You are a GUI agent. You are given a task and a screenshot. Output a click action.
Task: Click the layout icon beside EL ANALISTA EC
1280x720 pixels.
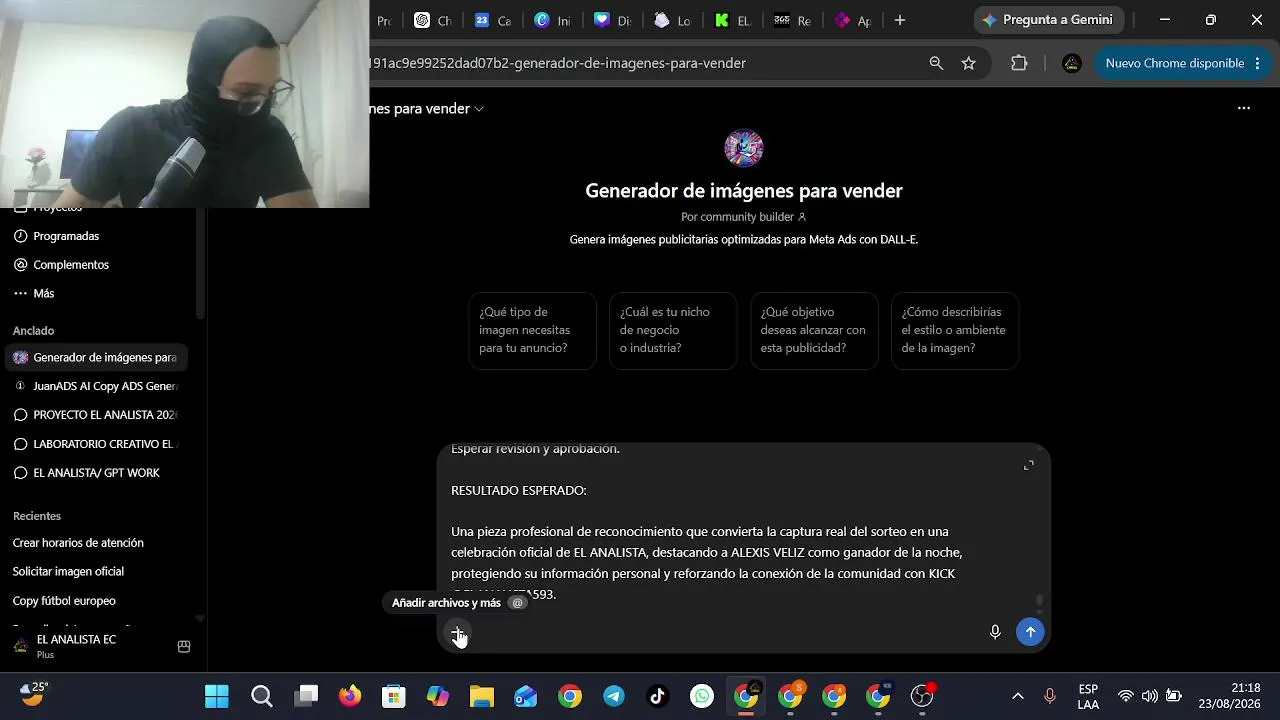(184, 646)
